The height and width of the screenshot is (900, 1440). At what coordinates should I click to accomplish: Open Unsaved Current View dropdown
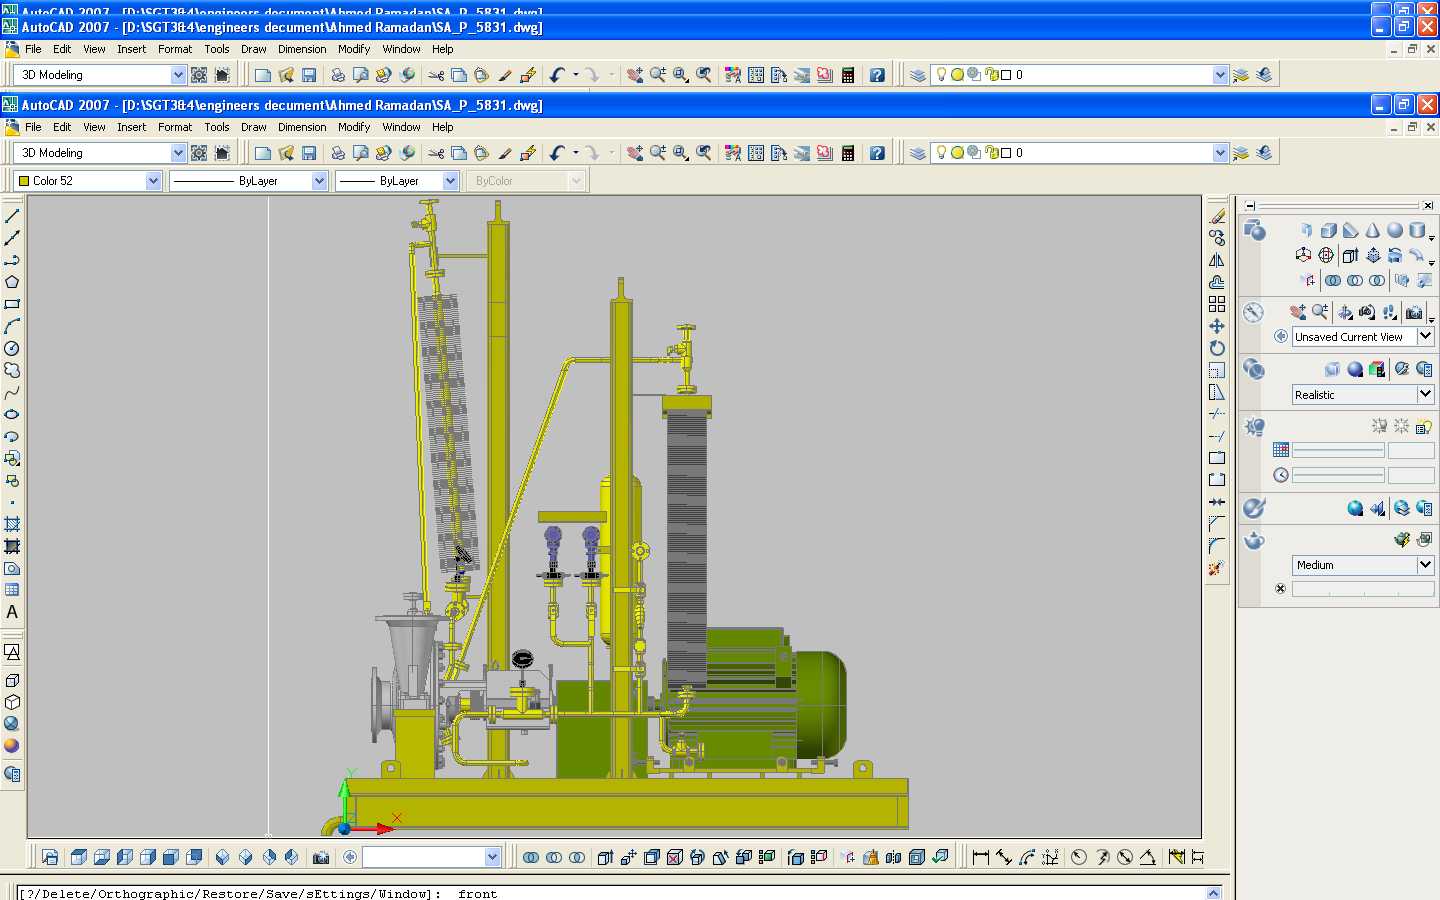[1425, 336]
